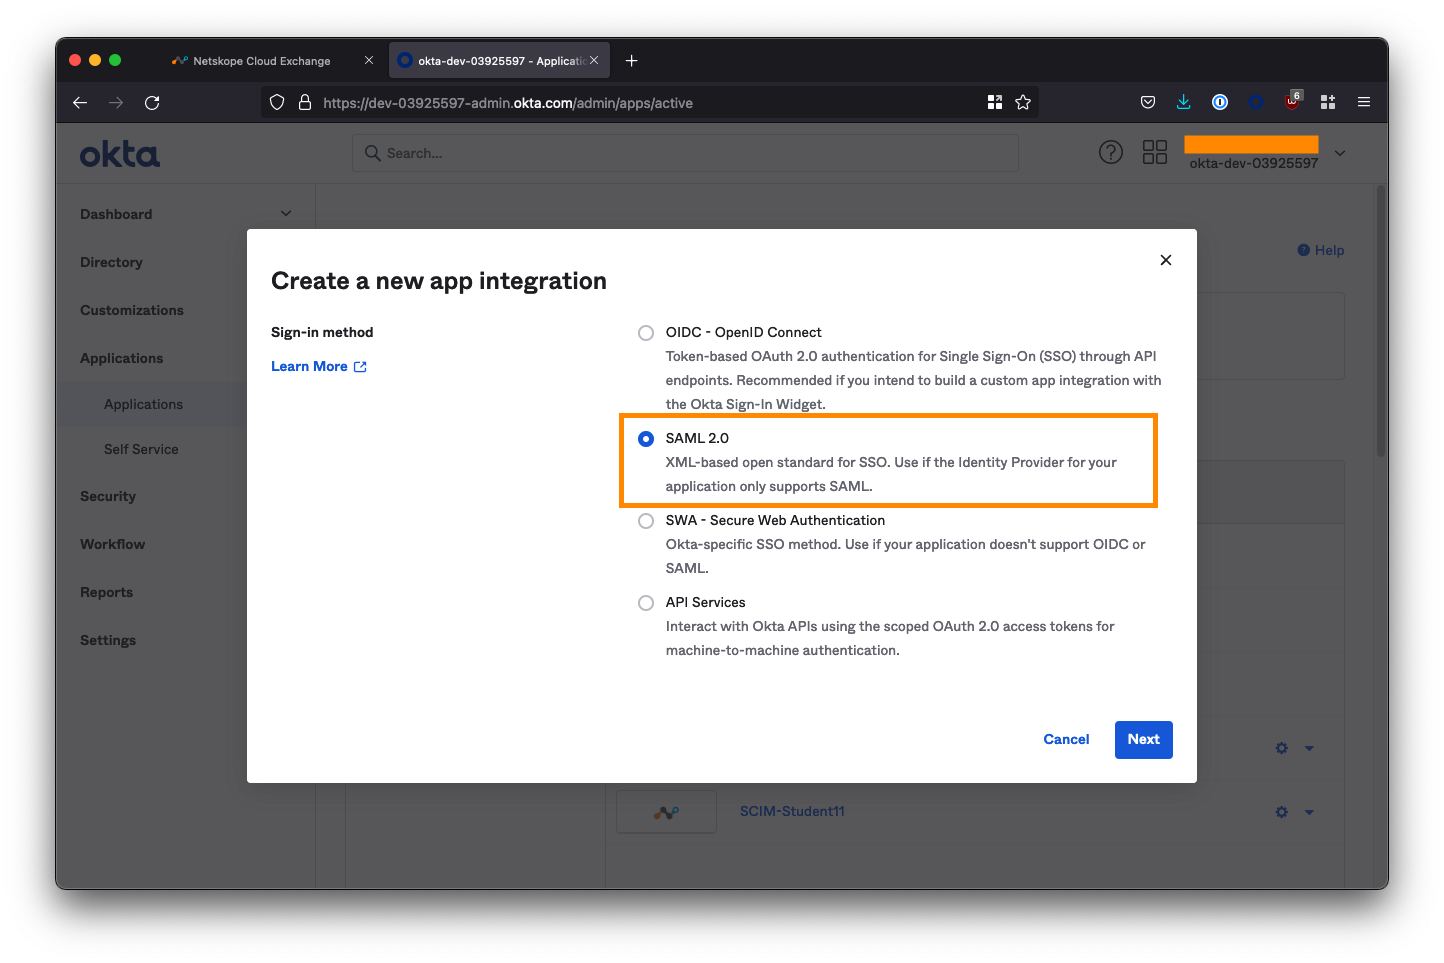Close the Create app integration dialog
This screenshot has width=1444, height=963.
click(1165, 260)
